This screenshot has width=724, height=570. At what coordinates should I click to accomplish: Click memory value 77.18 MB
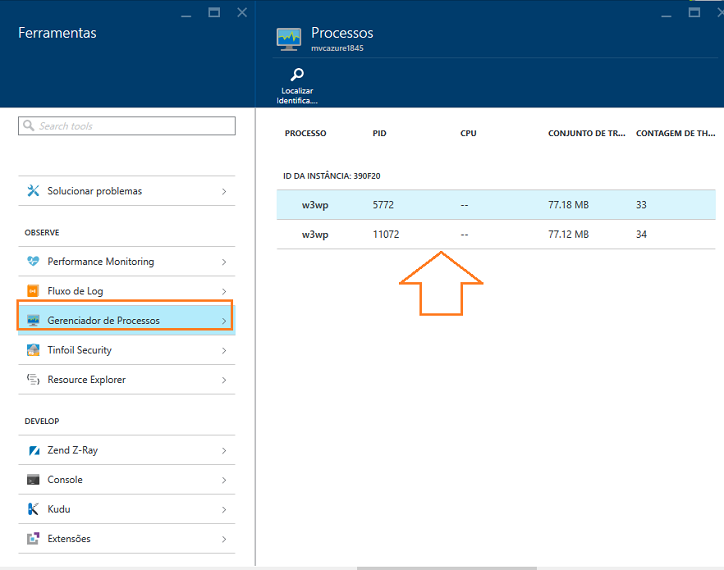pos(568,205)
